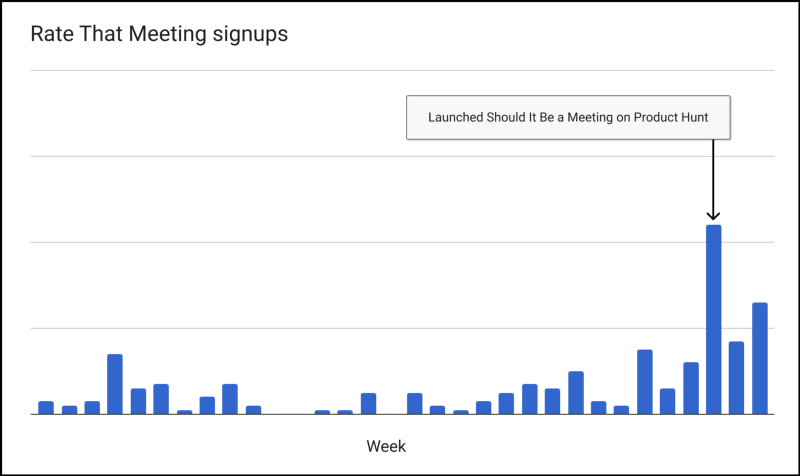Select the fifth bar from the left

coord(138,401)
